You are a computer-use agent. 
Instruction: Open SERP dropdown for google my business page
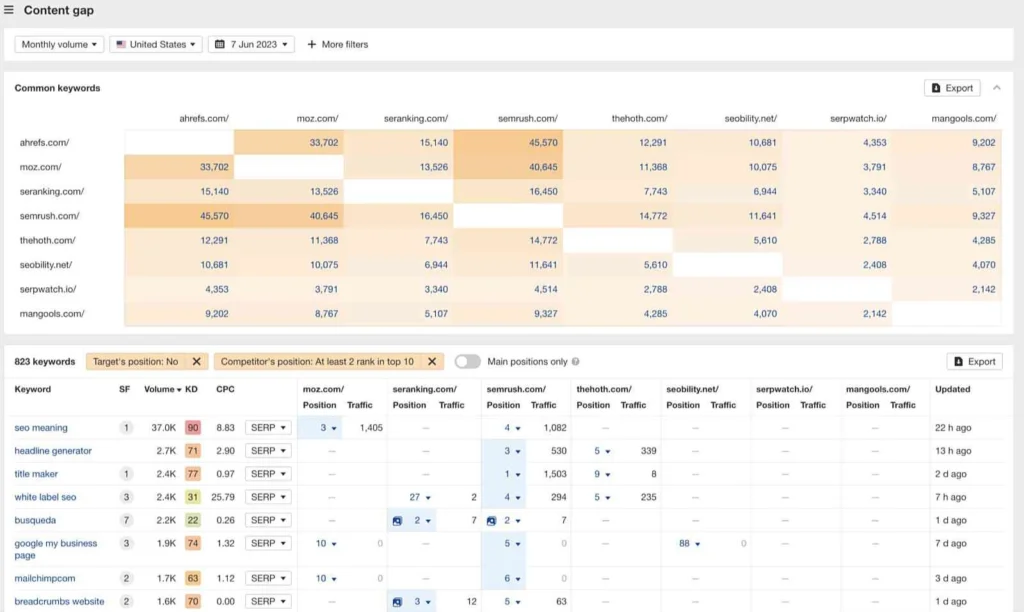click(x=268, y=543)
